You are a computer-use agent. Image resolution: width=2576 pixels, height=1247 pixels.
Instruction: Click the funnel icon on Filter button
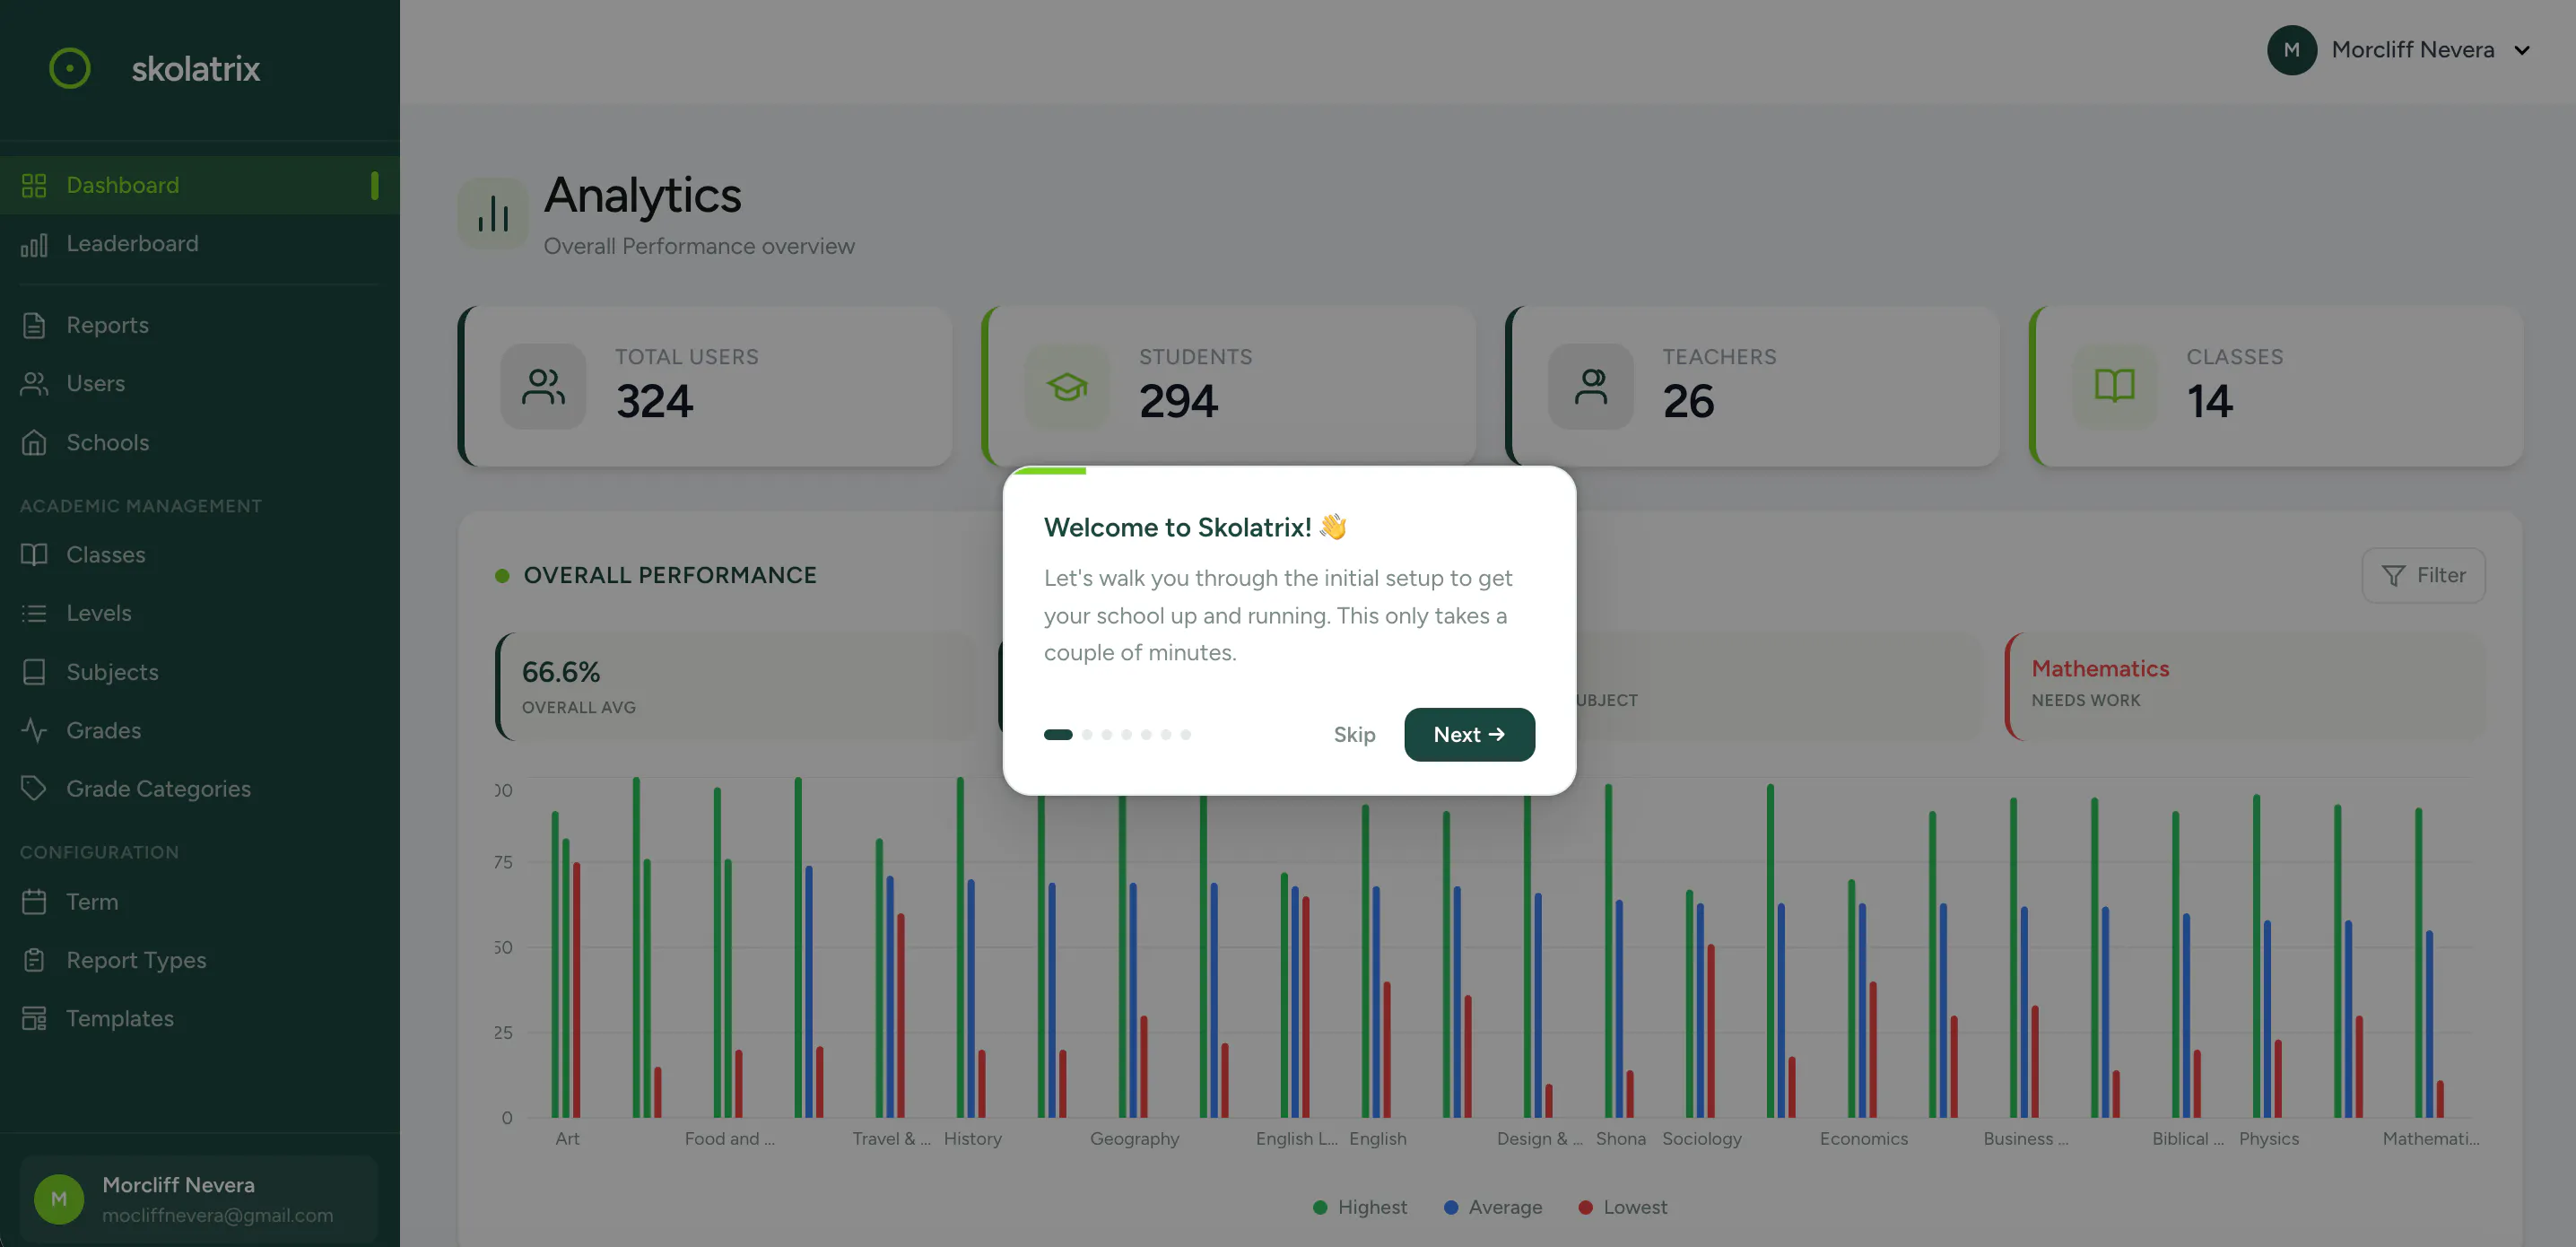click(2393, 576)
